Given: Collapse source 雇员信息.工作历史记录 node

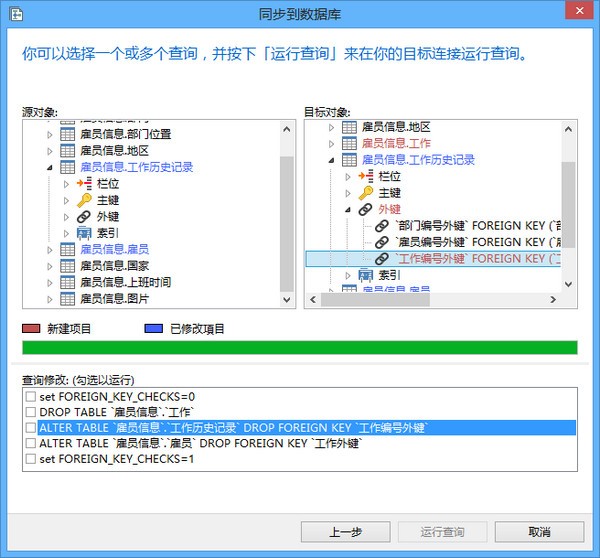Looking at the screenshot, I should pyautogui.click(x=50, y=167).
